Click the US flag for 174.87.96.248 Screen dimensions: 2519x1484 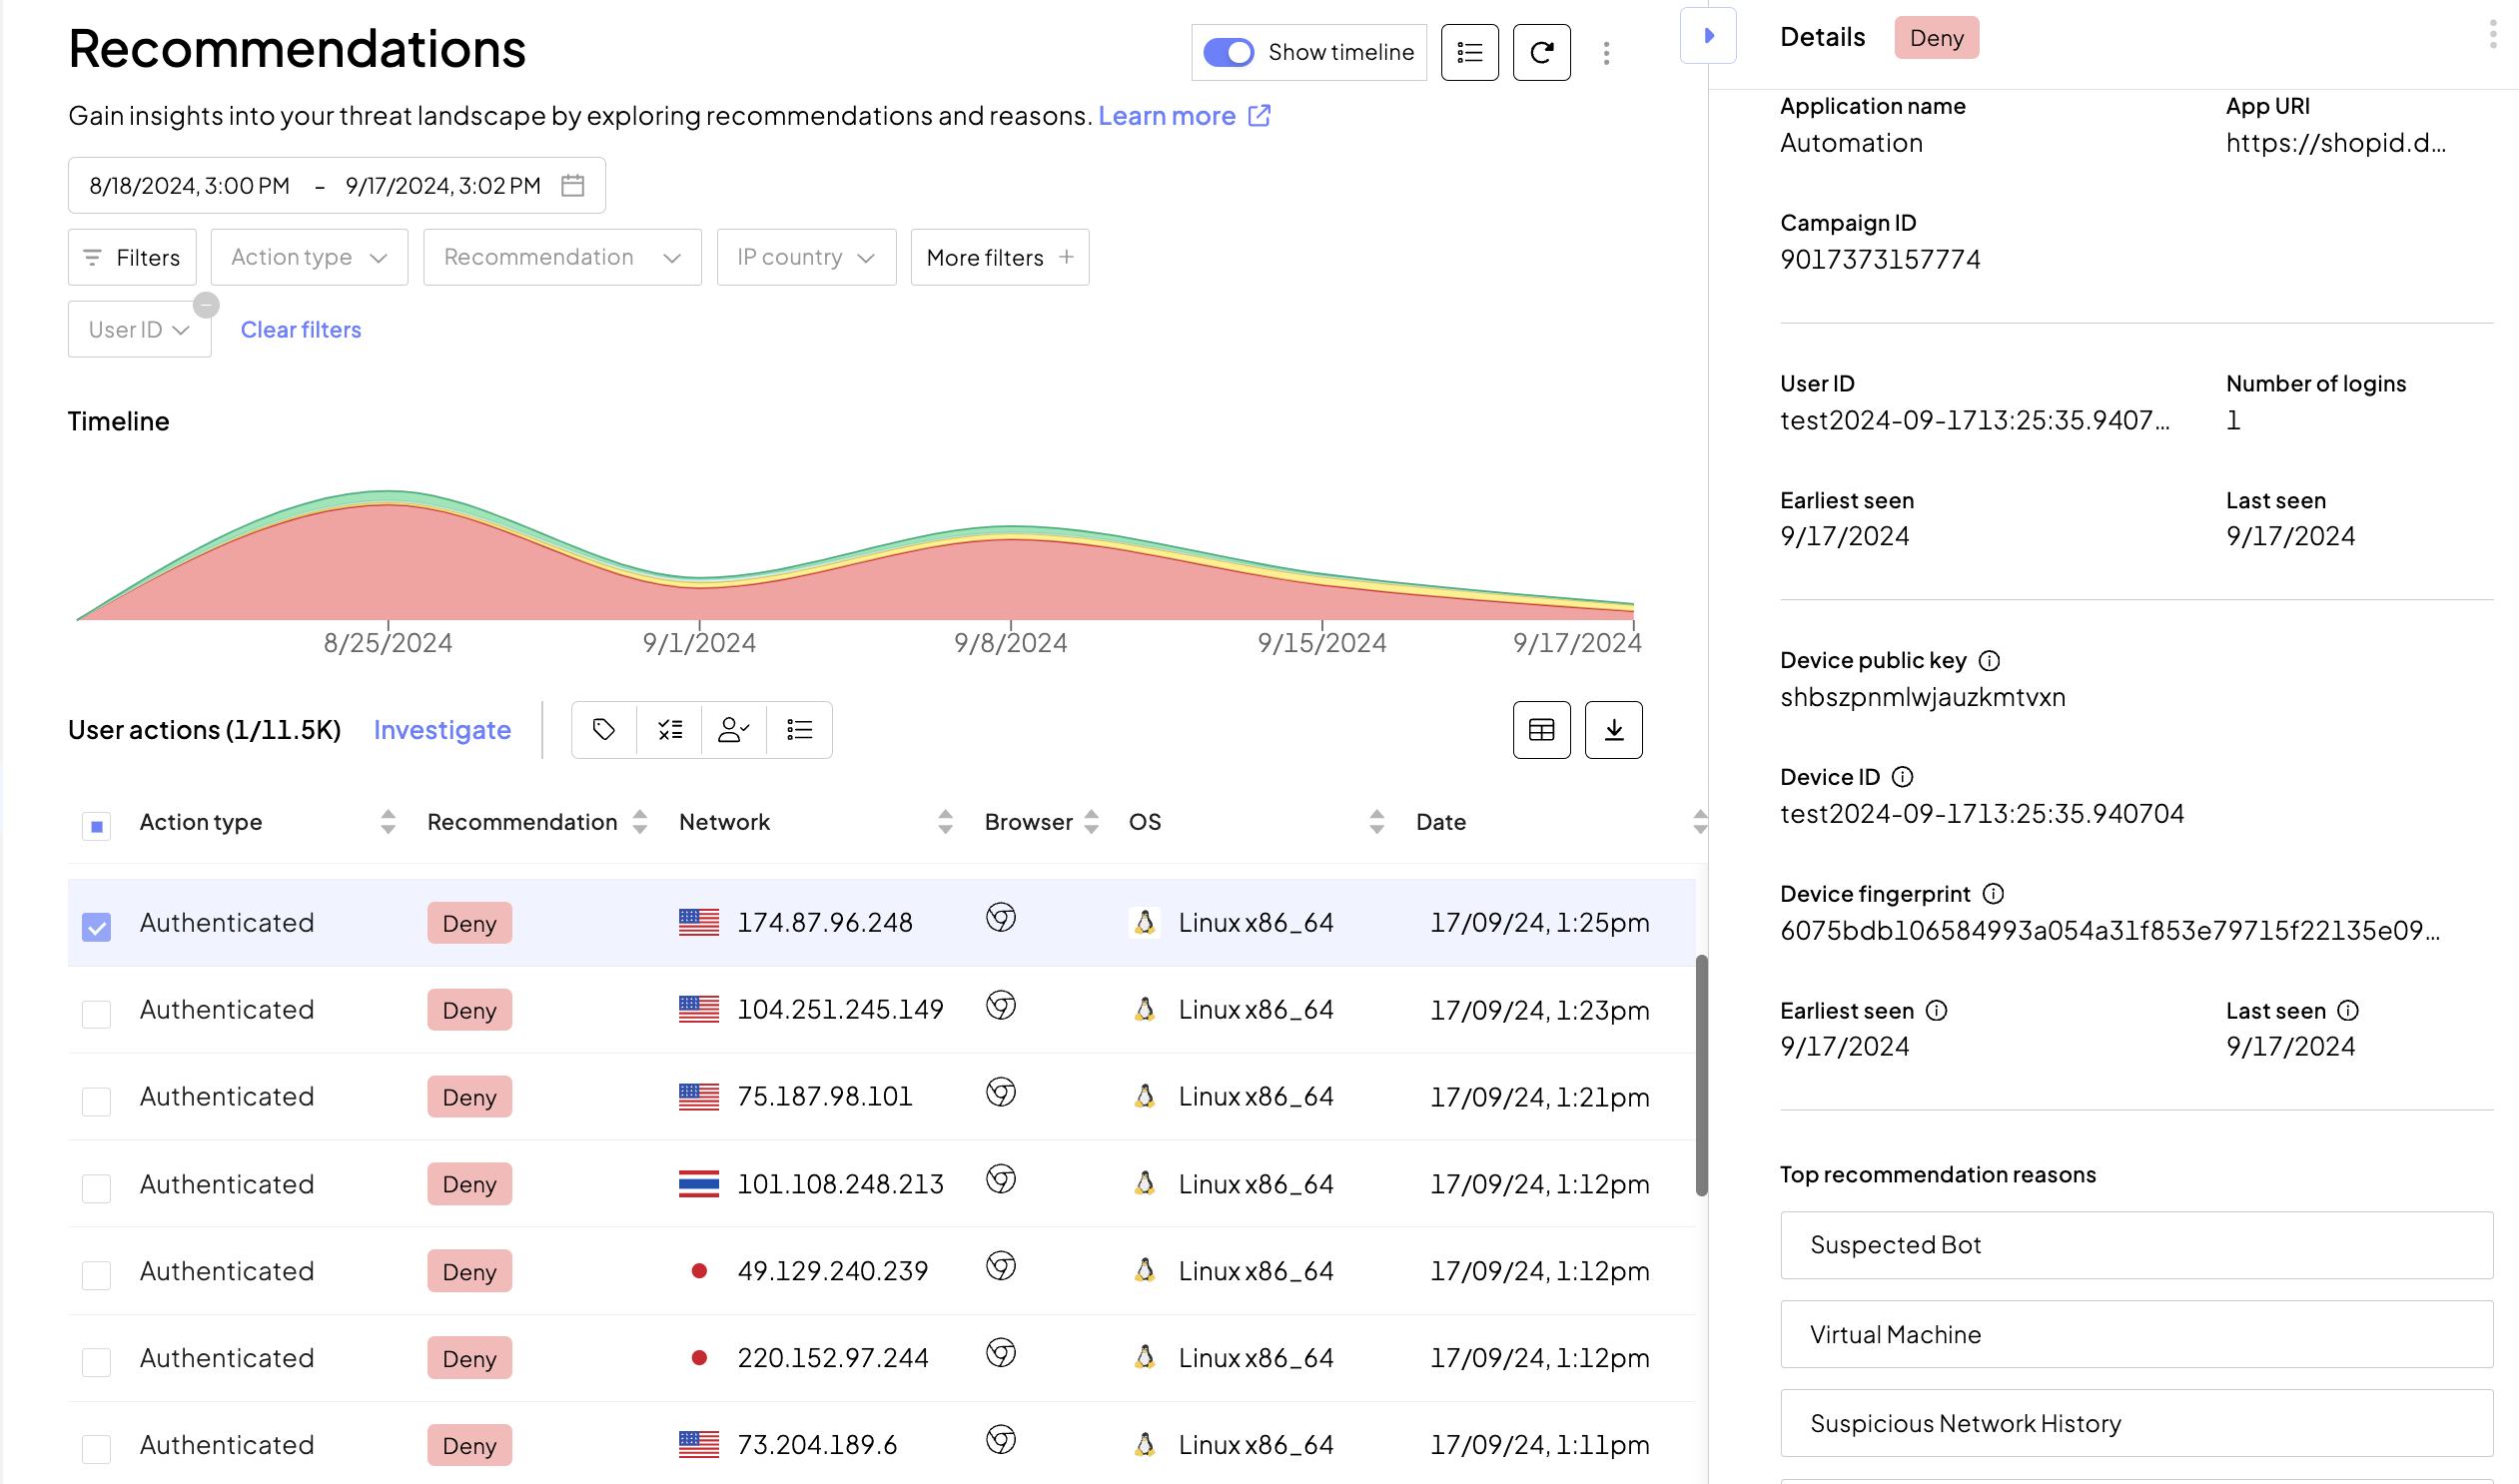(699, 922)
